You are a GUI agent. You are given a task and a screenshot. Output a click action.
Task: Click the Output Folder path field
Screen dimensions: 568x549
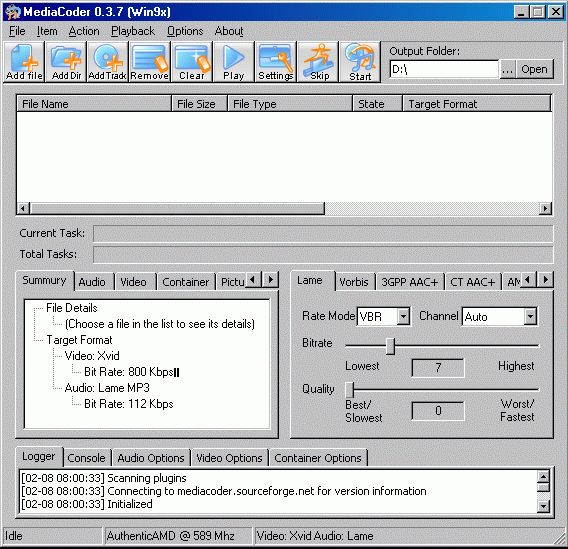[444, 69]
